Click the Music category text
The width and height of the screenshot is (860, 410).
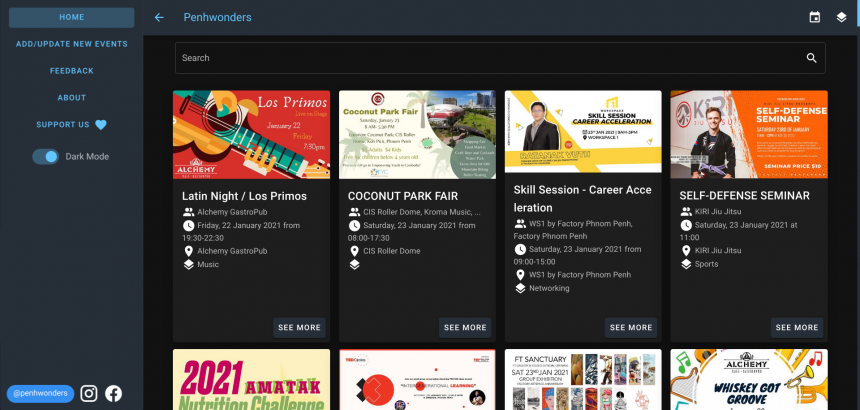208,265
